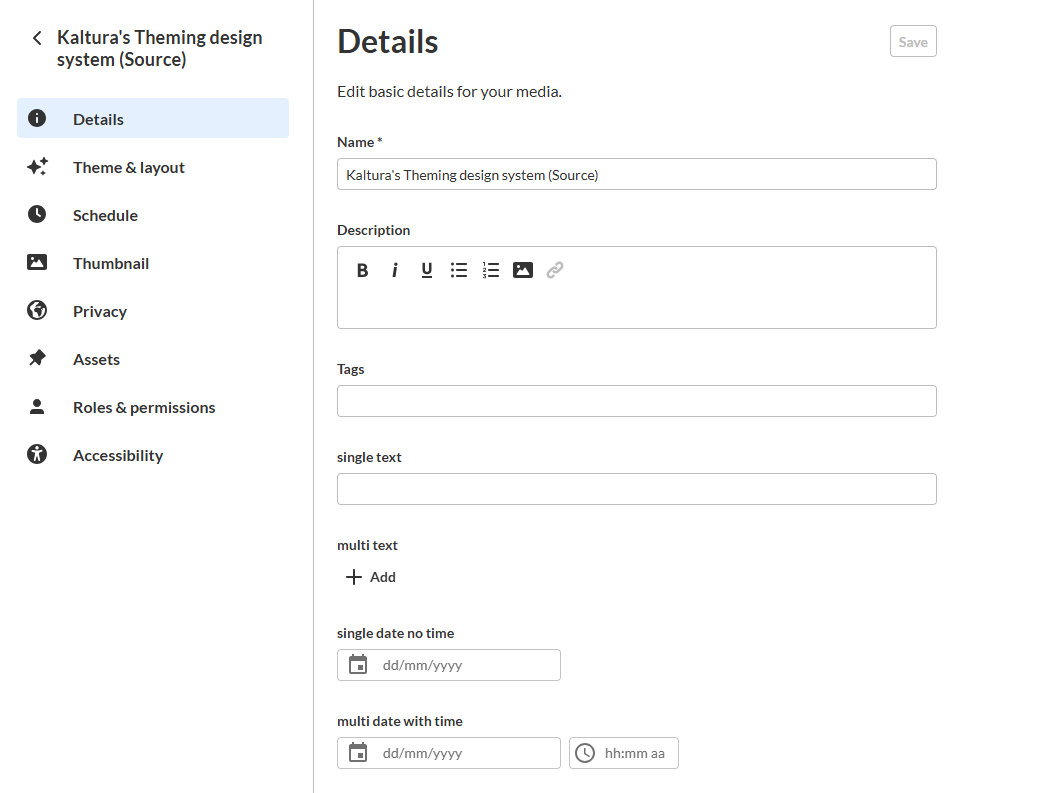Open the Schedule section
Image resolution: width=1041 pixels, height=793 pixels.
pyautogui.click(x=153, y=215)
